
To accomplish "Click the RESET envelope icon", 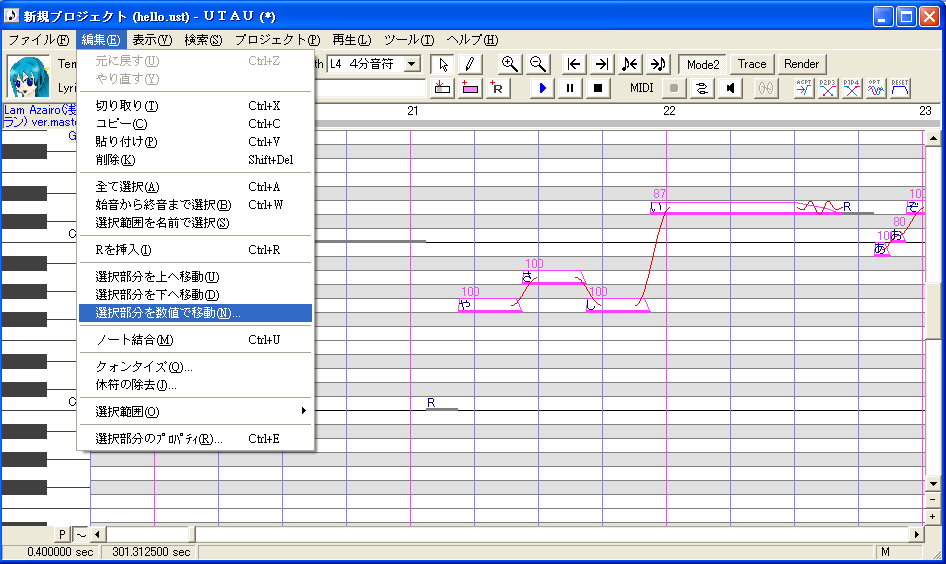I will [x=900, y=88].
